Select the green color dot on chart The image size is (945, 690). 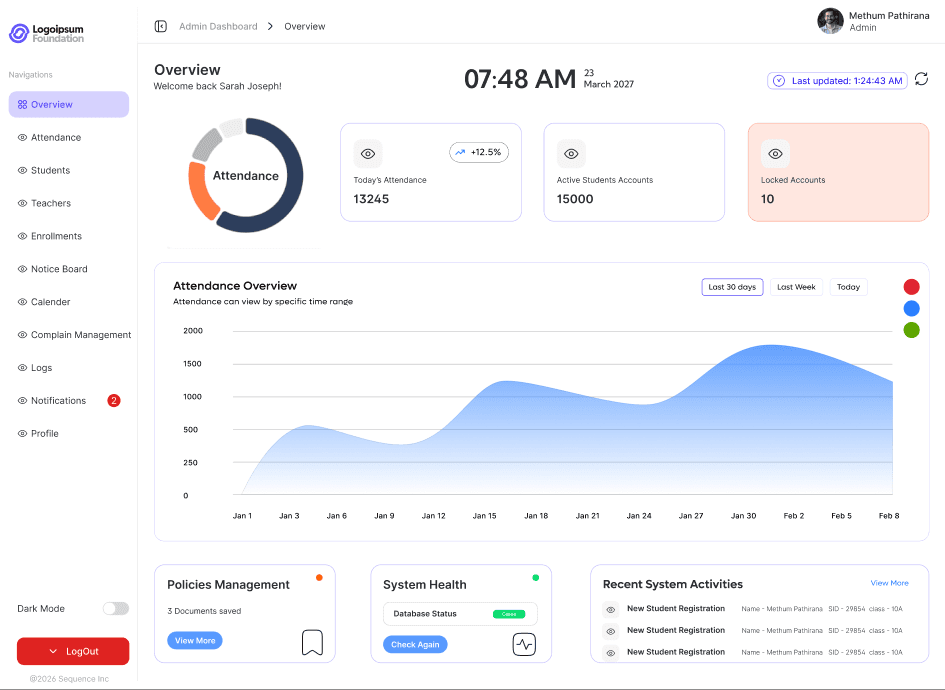point(911,330)
